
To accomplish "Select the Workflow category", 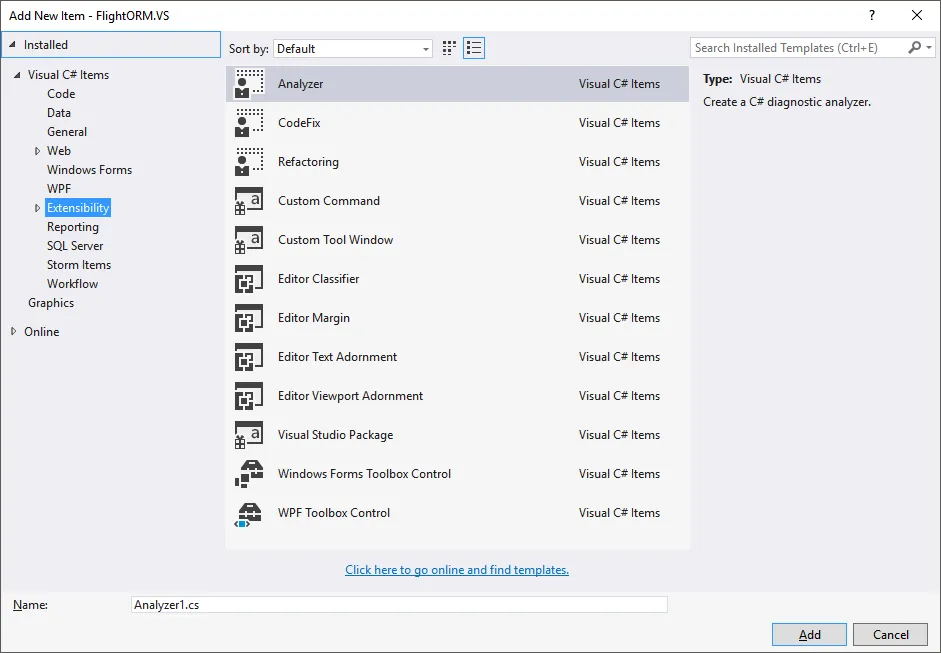I will click(73, 284).
